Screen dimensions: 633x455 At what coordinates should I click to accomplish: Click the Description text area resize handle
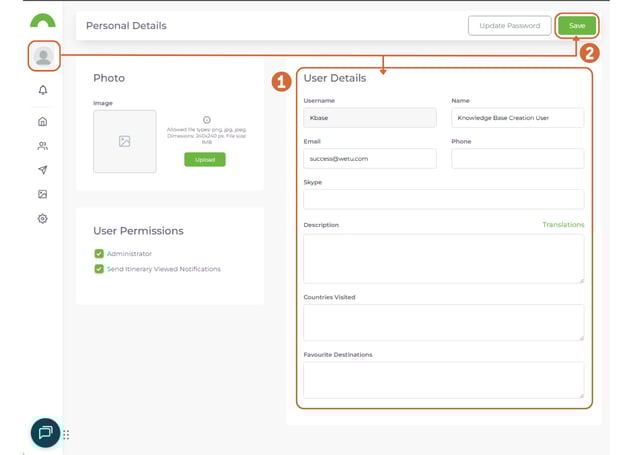pyautogui.click(x=581, y=281)
